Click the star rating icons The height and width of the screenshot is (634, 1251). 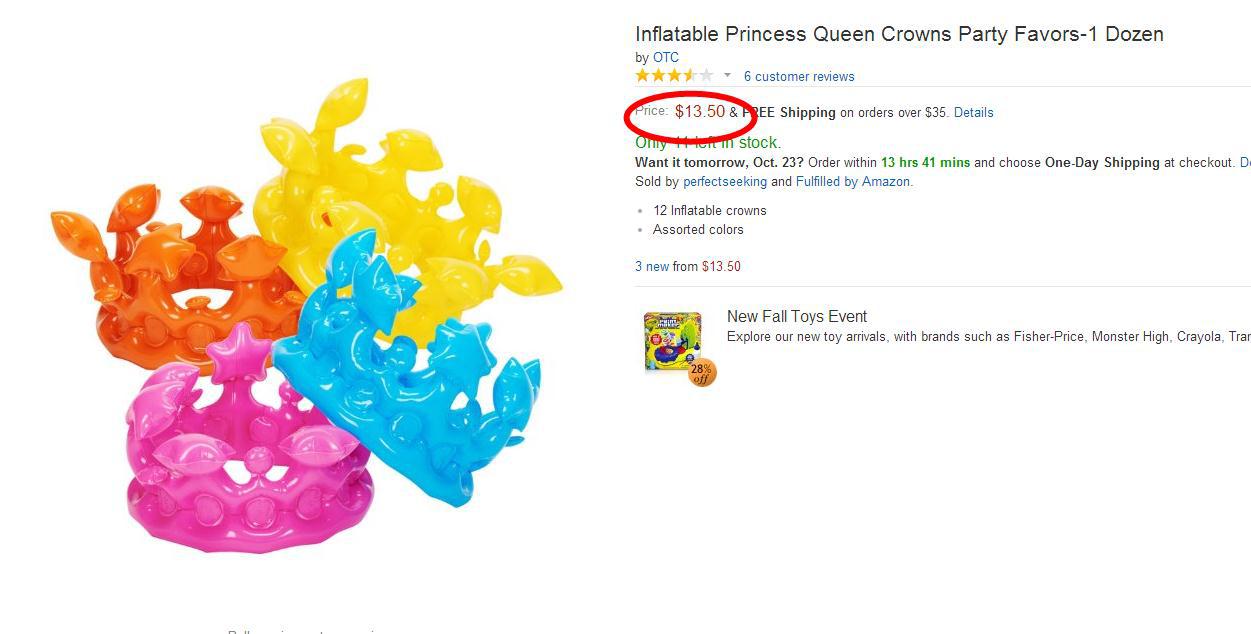(x=674, y=76)
